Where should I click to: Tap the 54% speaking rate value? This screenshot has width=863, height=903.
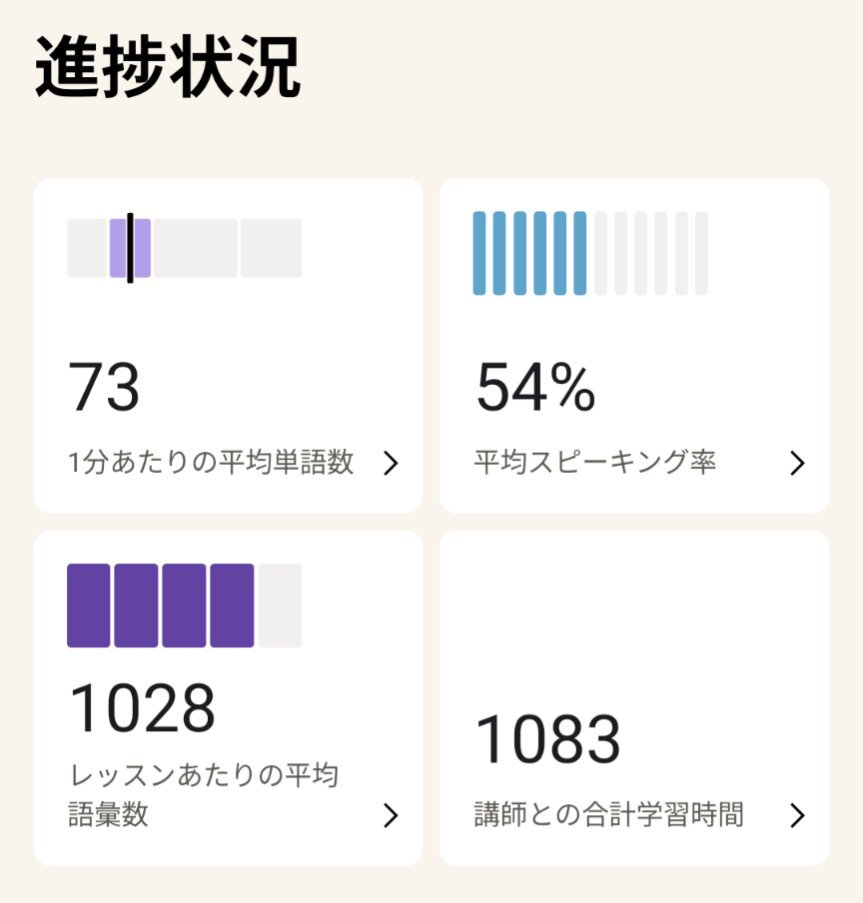535,388
